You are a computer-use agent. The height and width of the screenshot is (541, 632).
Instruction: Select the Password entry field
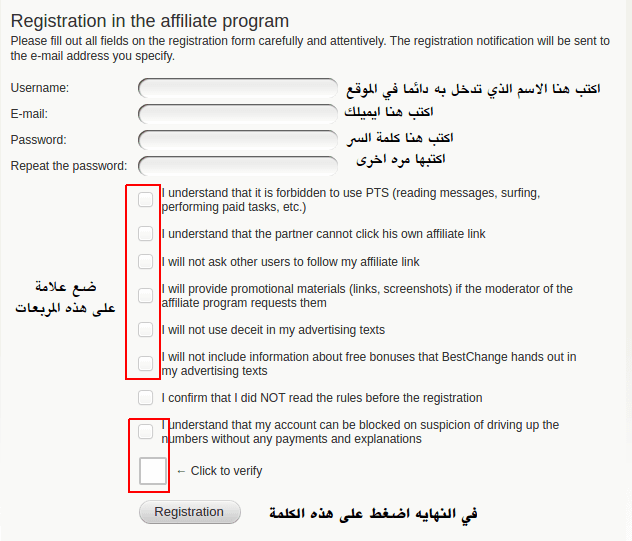[238, 140]
